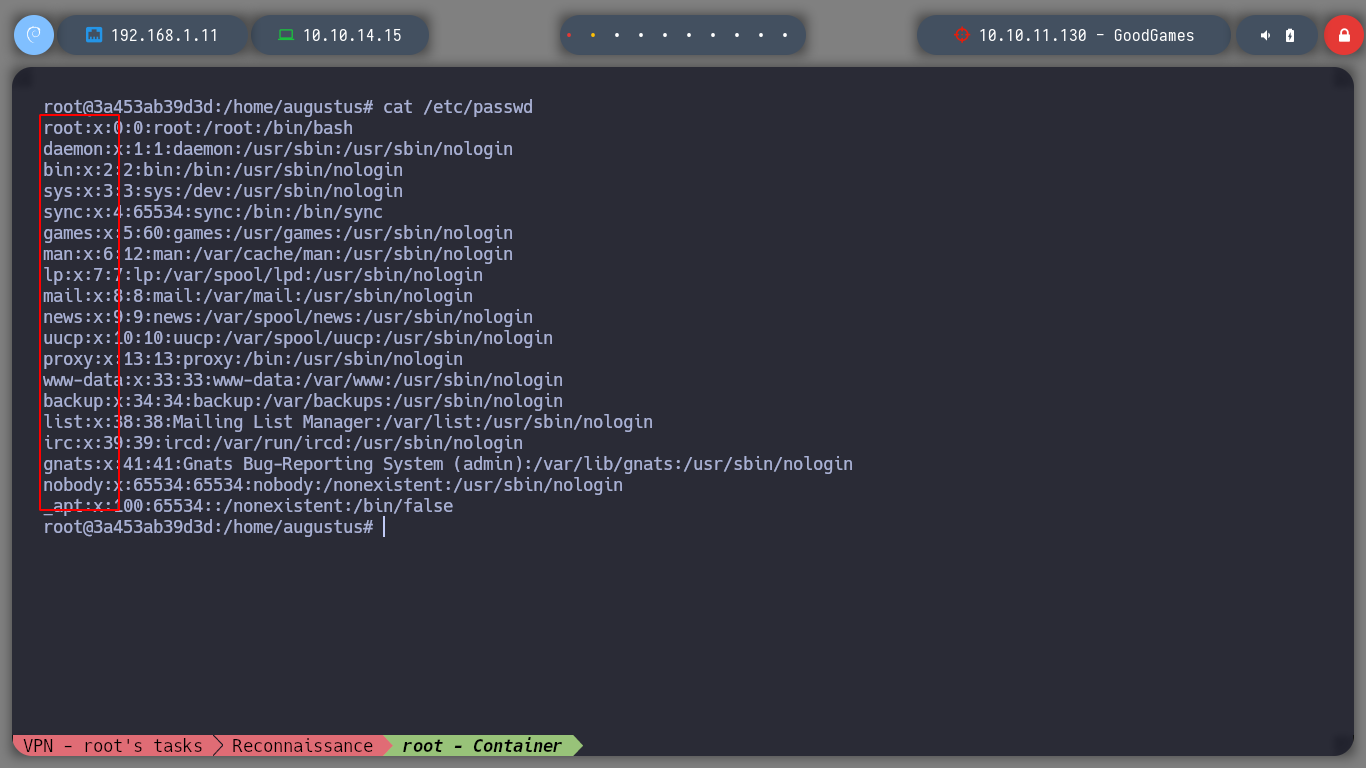Click the bin:x:2:2 passwd line
Viewport: 1366px width, 768px height.
(x=223, y=170)
